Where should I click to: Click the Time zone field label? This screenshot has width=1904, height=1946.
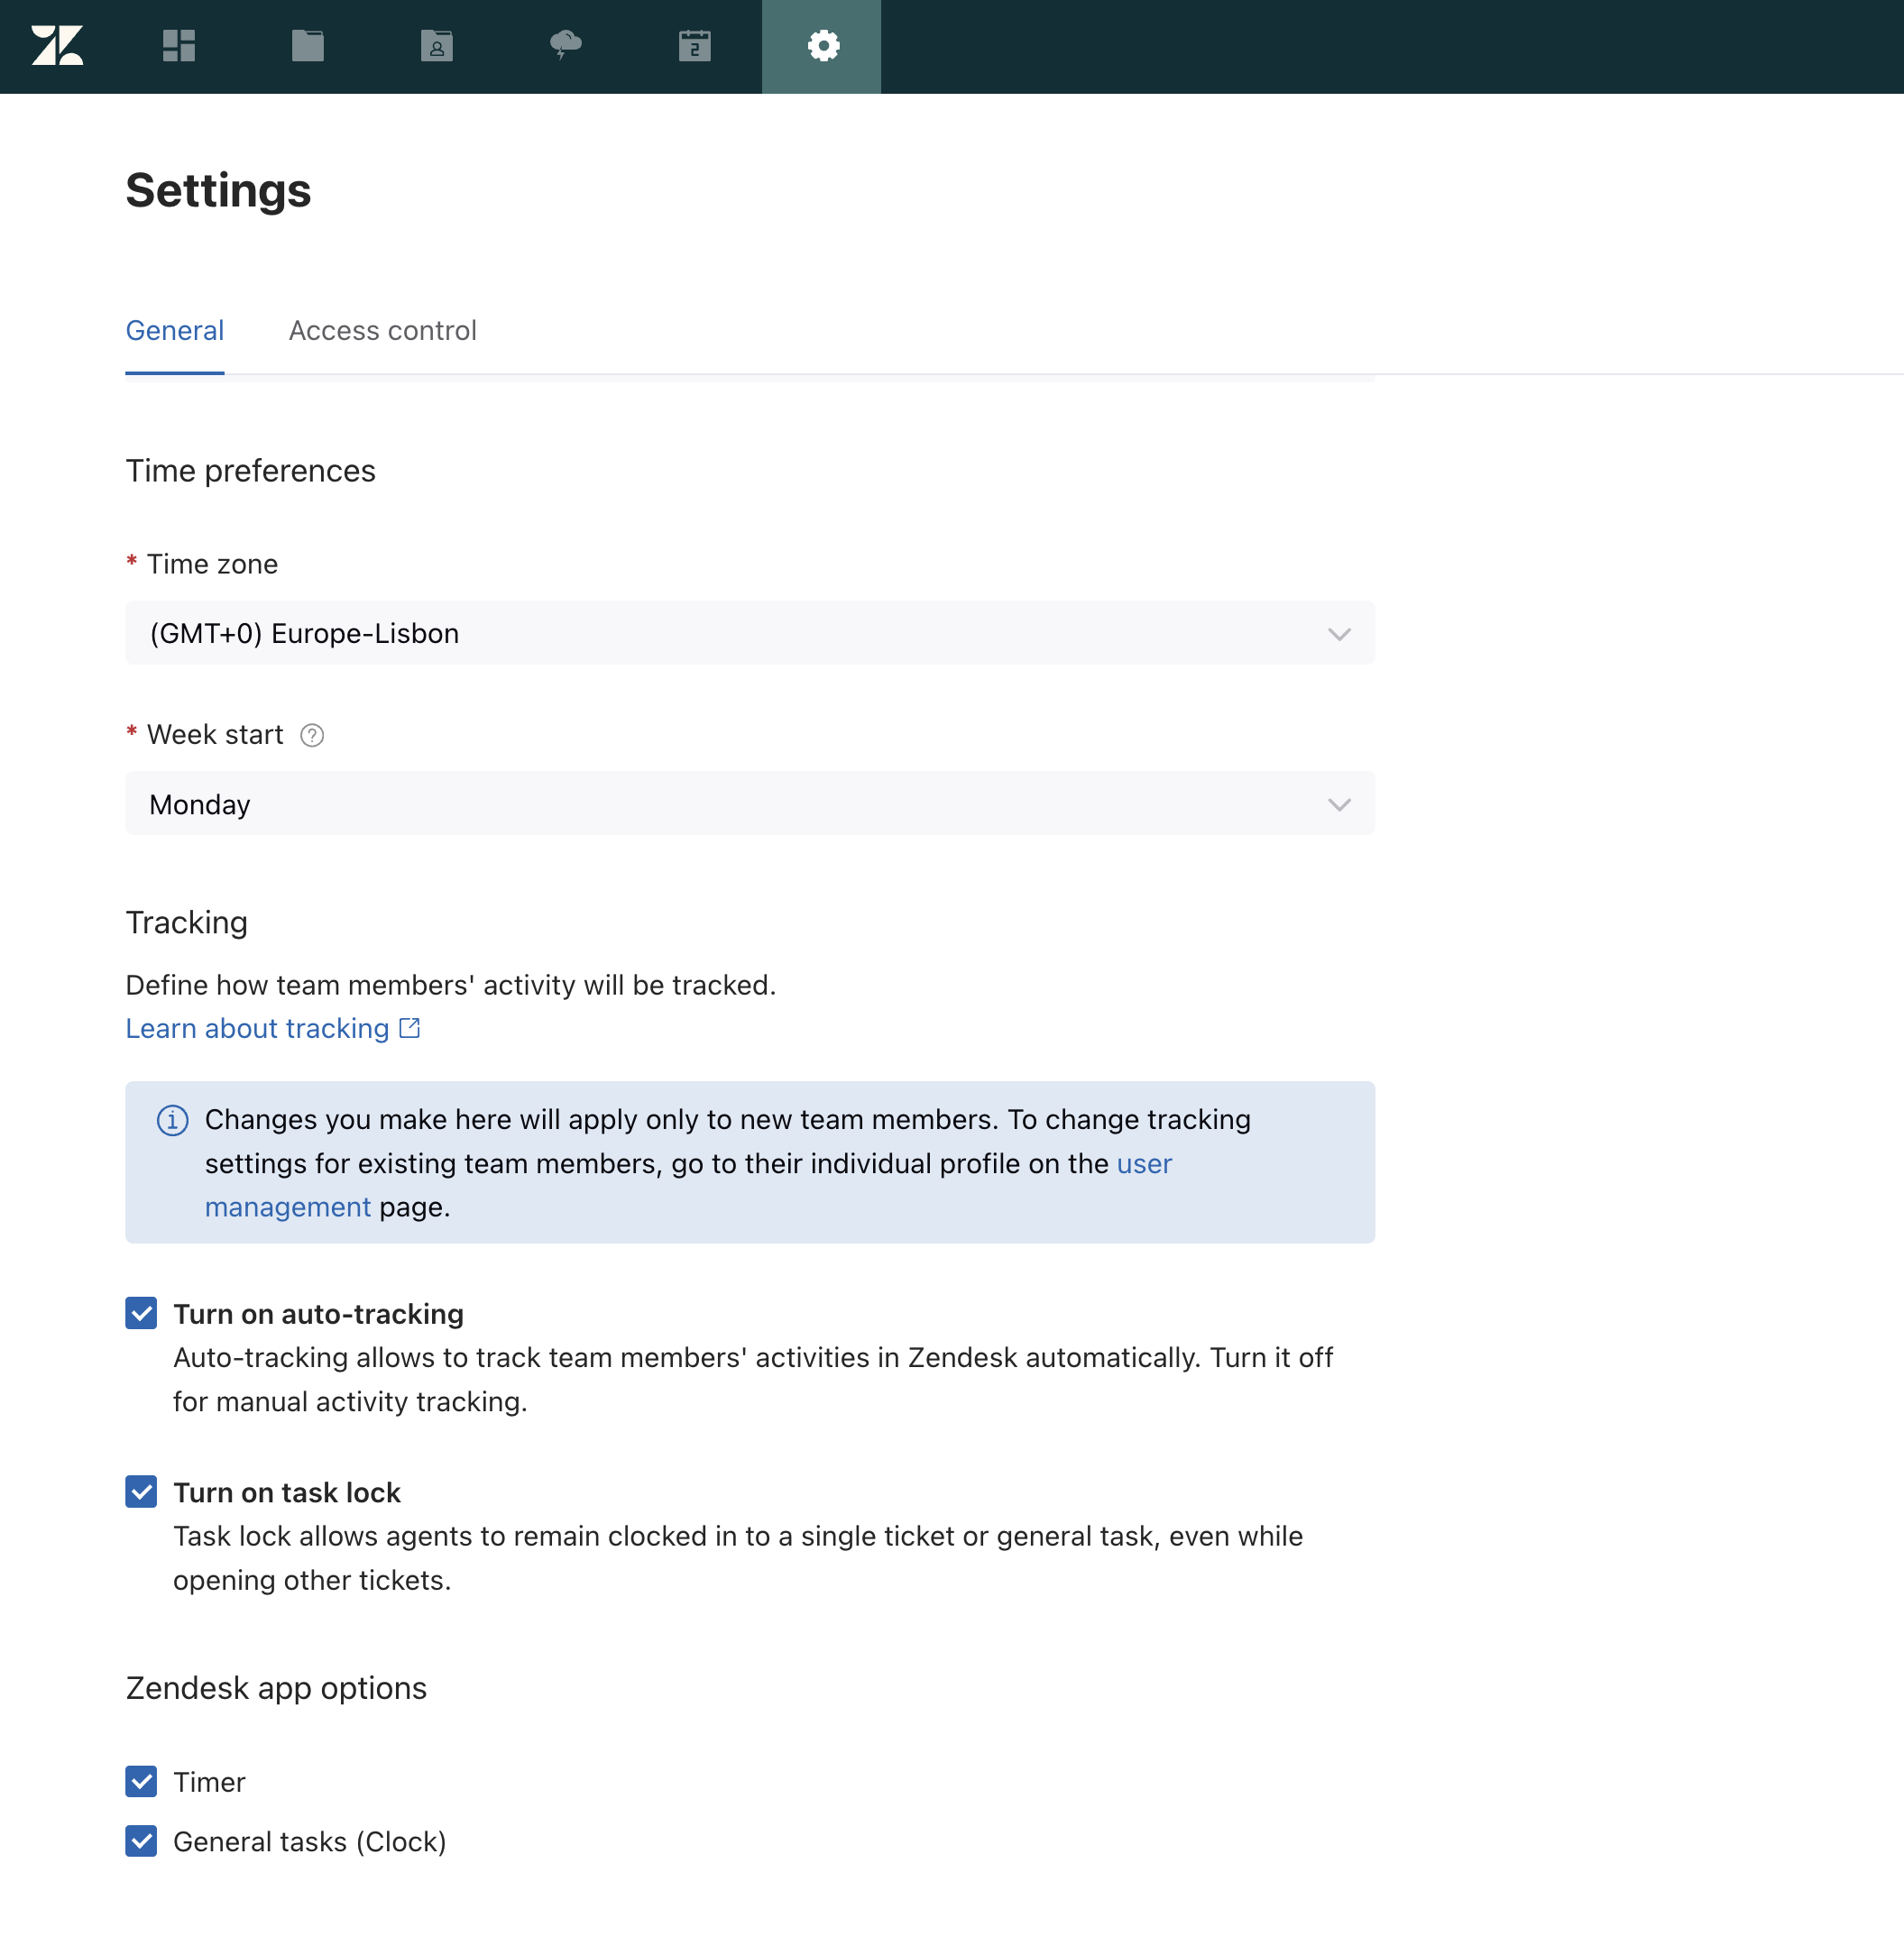pyautogui.click(x=213, y=564)
